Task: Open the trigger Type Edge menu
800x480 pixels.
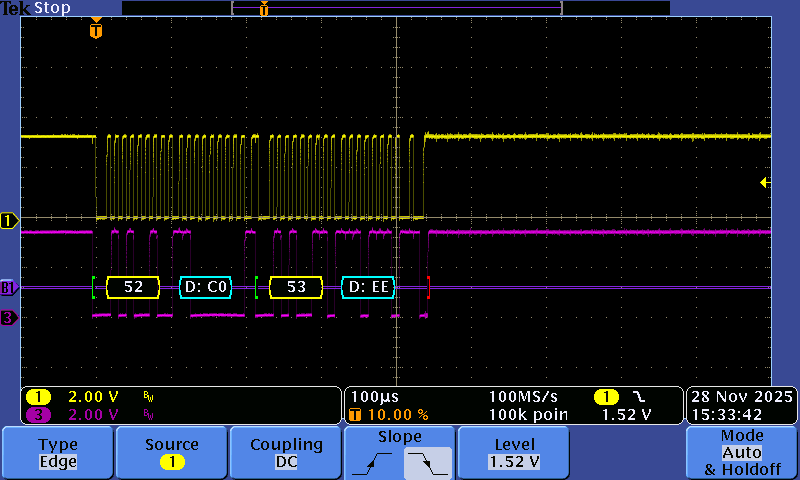Action: (x=58, y=453)
